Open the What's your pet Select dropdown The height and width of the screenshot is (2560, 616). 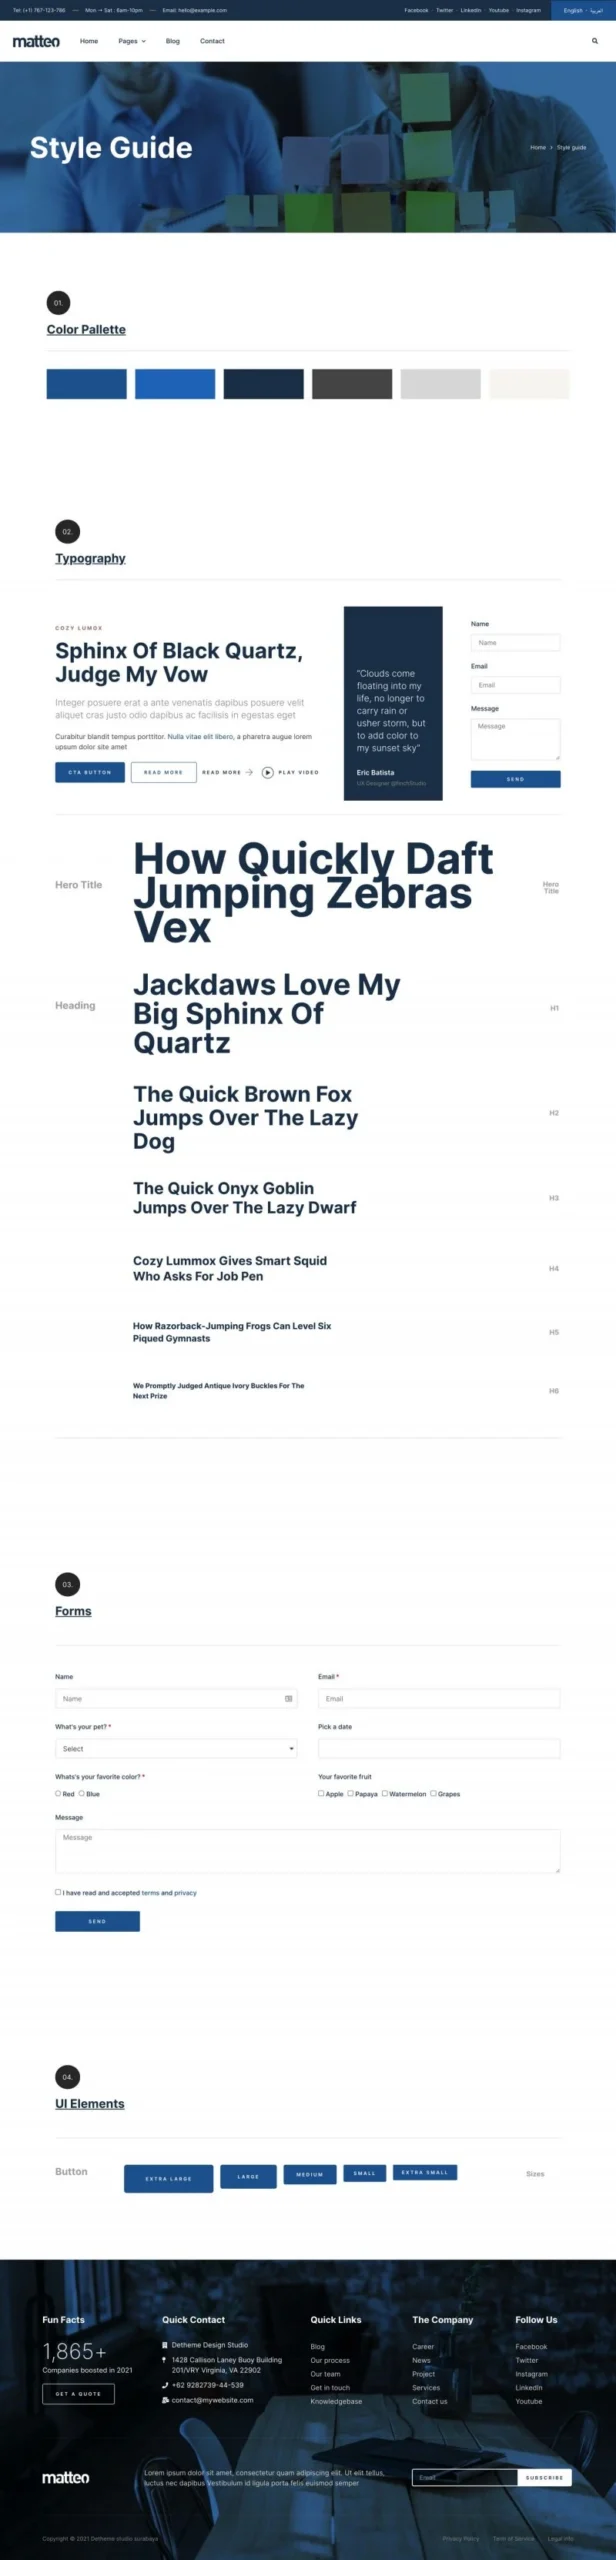pyautogui.click(x=176, y=1748)
